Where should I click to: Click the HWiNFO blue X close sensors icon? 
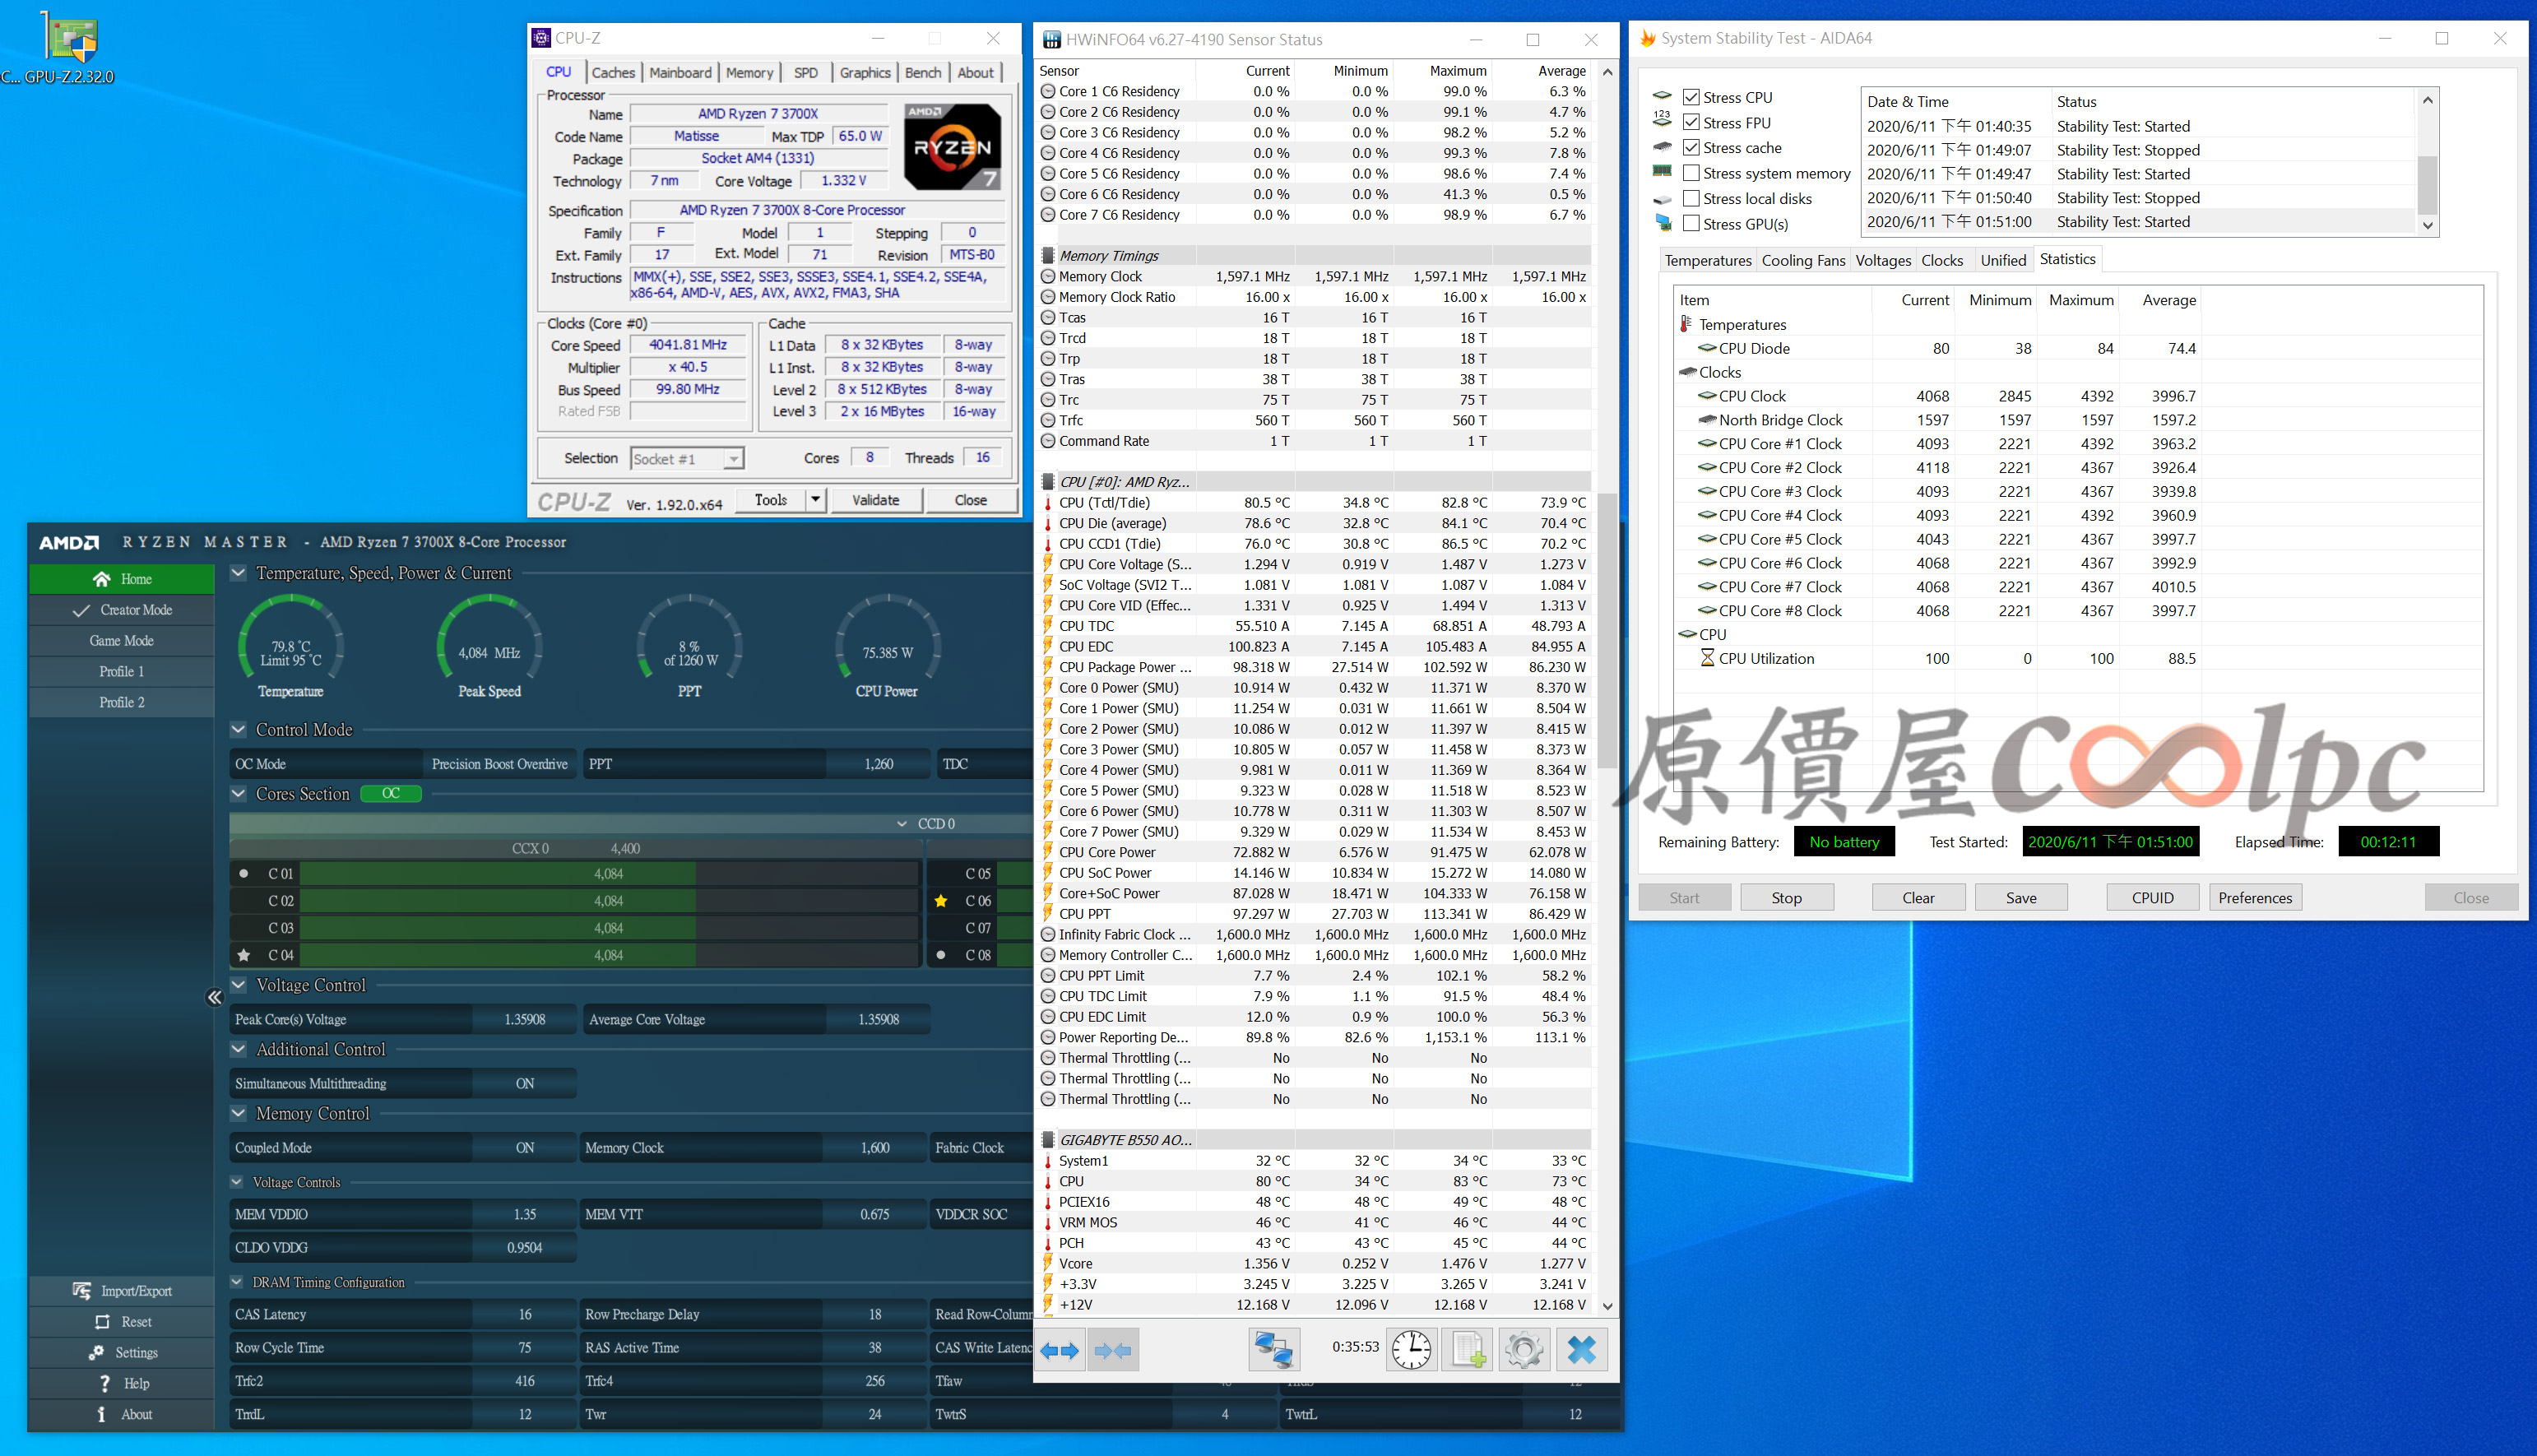point(1582,1350)
